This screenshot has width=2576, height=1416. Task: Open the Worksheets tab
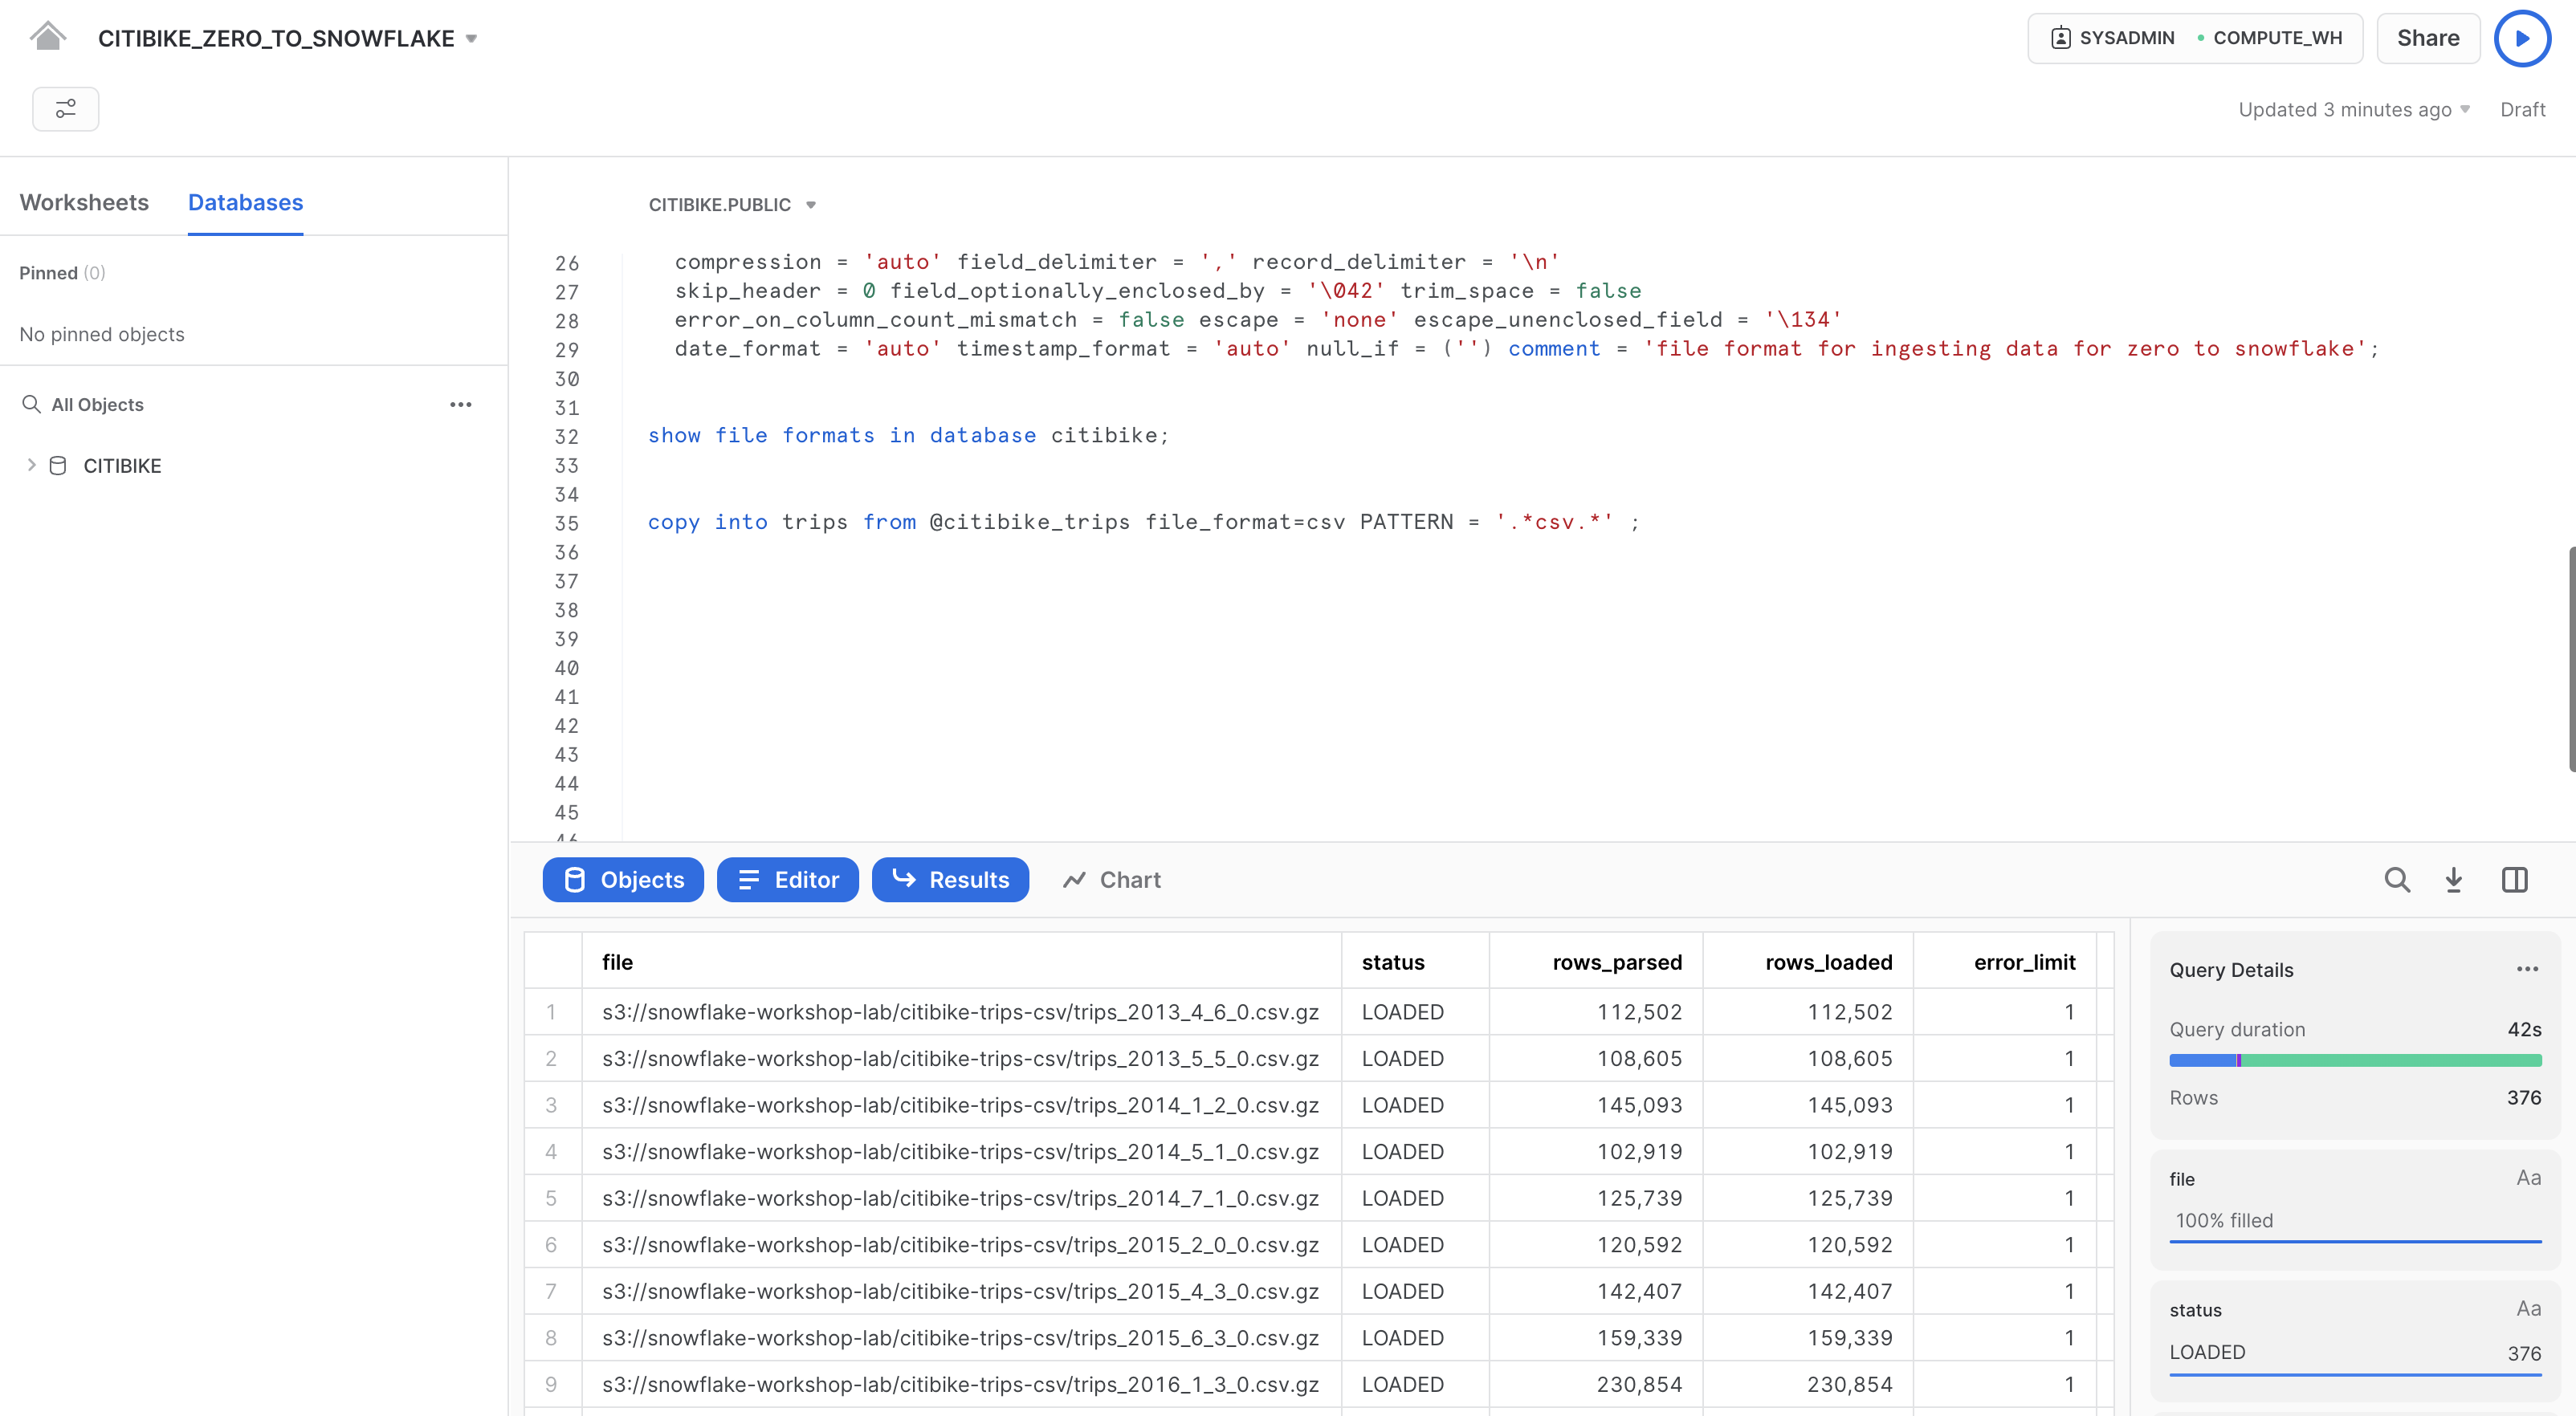click(84, 202)
